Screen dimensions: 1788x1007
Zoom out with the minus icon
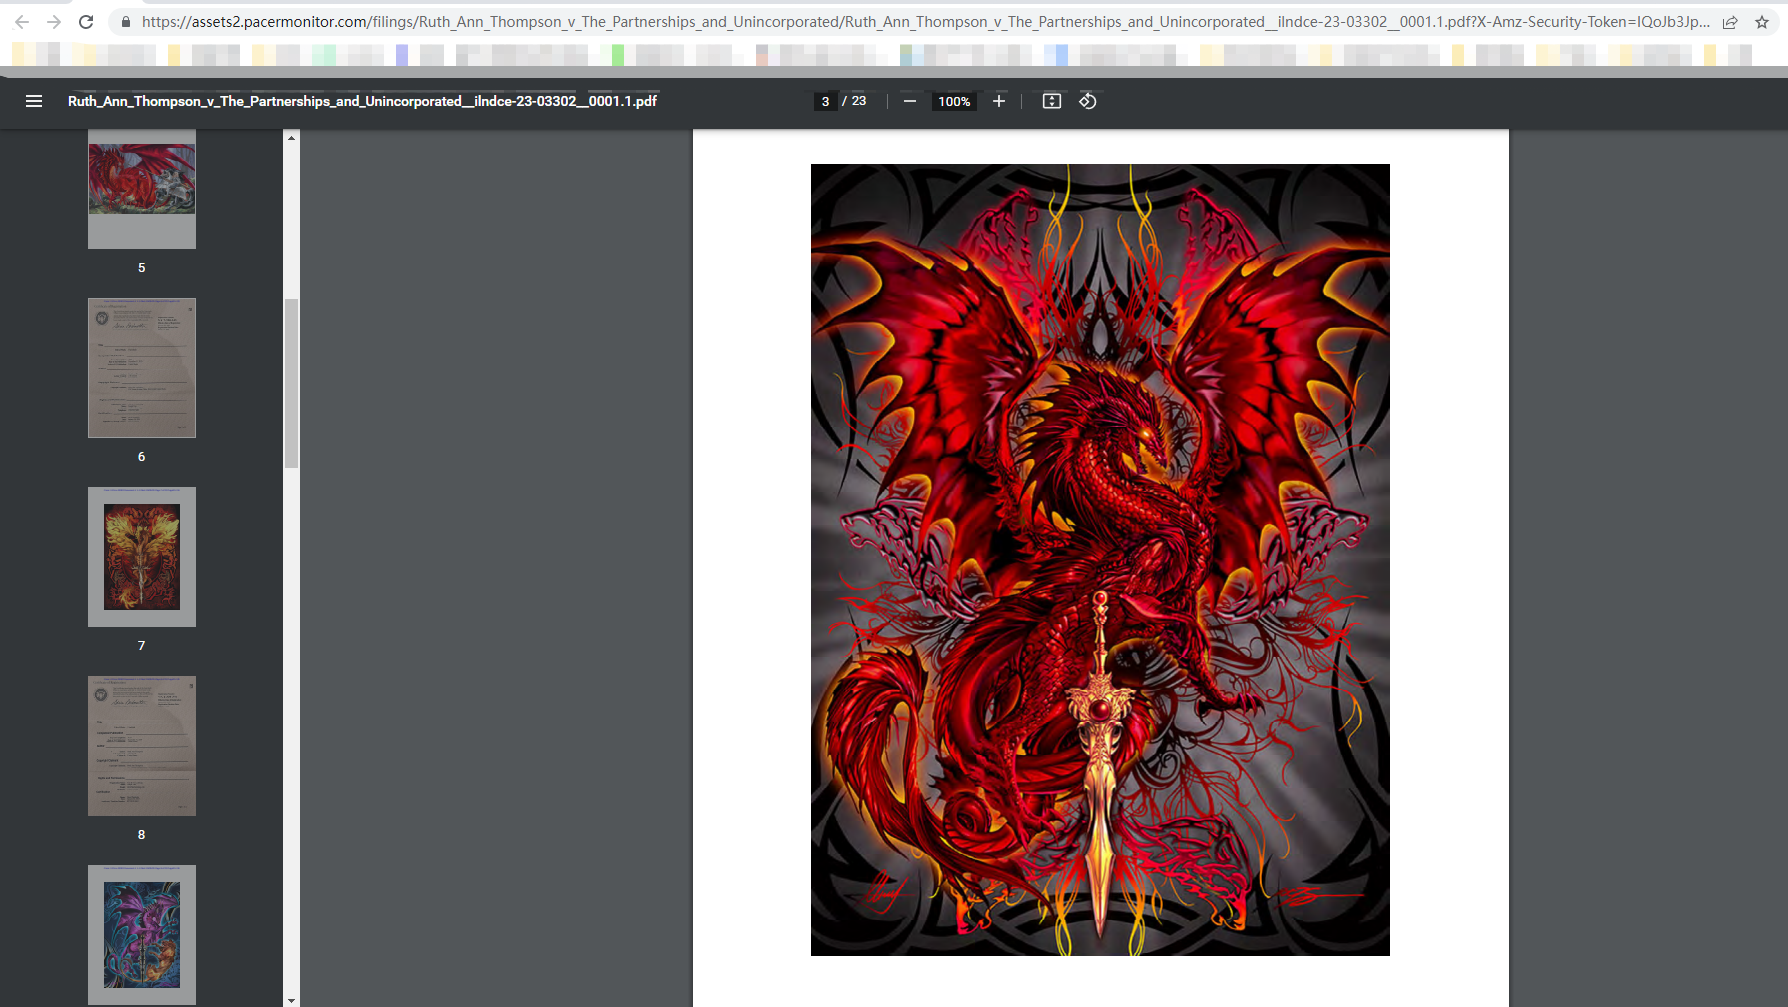909,101
